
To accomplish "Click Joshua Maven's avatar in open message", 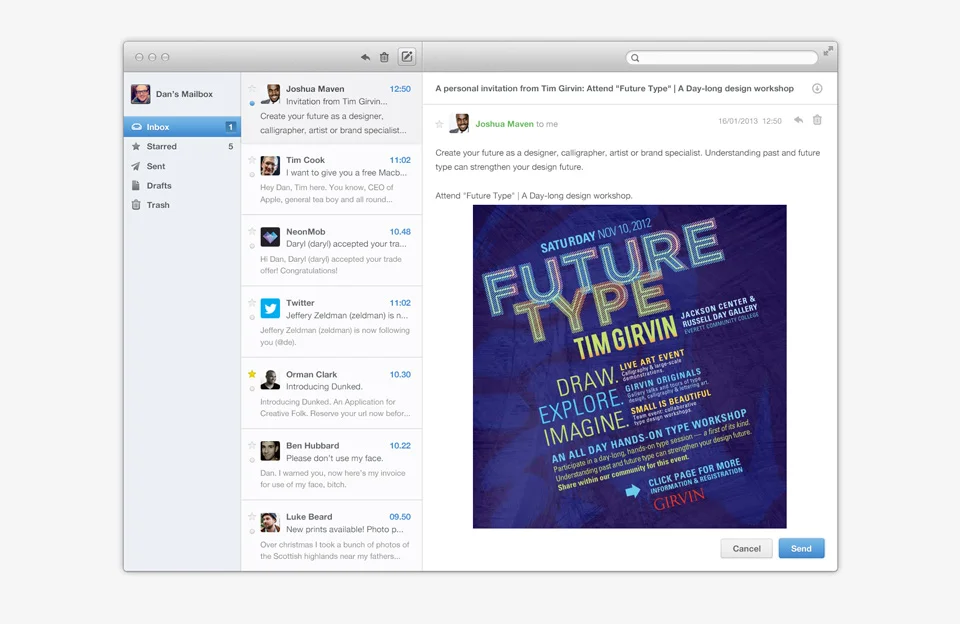I will pos(459,123).
